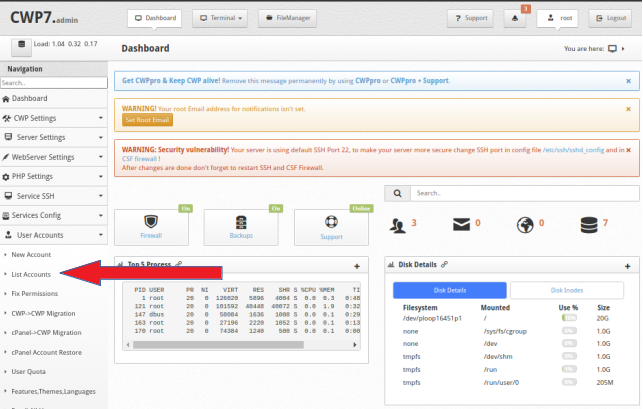Open the Backups server icon

click(241, 222)
